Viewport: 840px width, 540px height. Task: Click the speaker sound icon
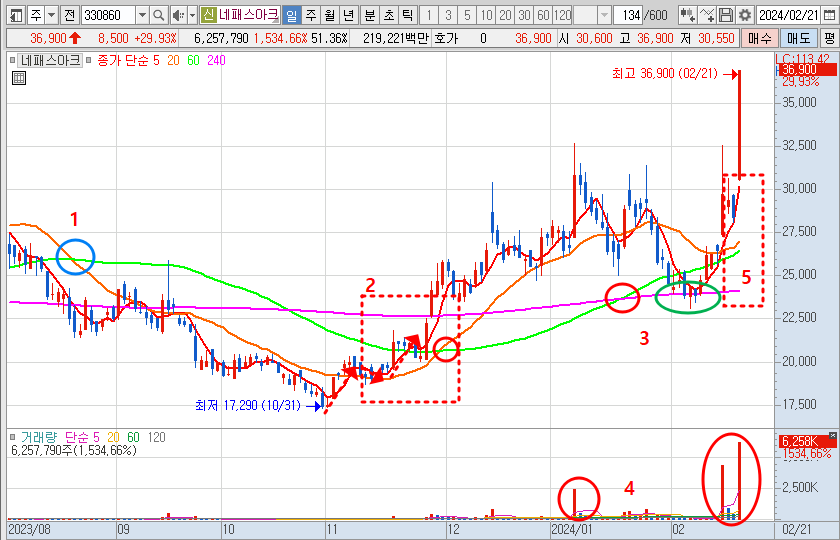178,15
